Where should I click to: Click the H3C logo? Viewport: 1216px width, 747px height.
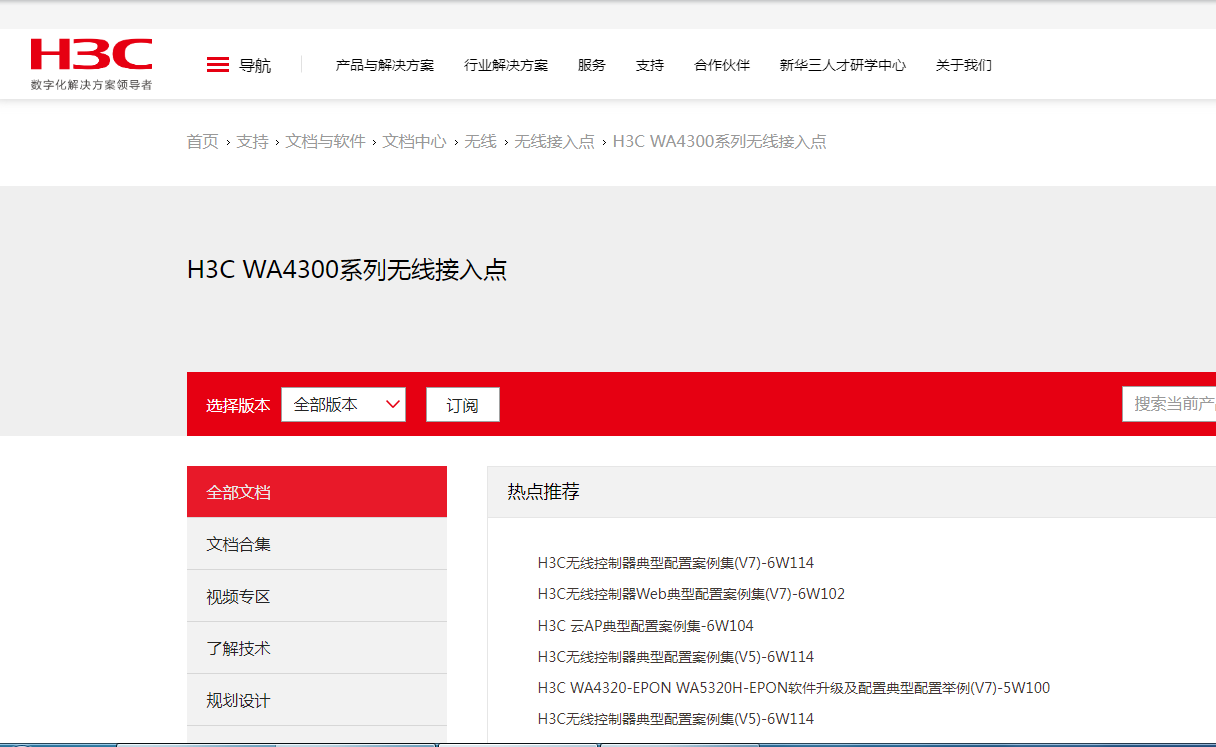(x=91, y=64)
